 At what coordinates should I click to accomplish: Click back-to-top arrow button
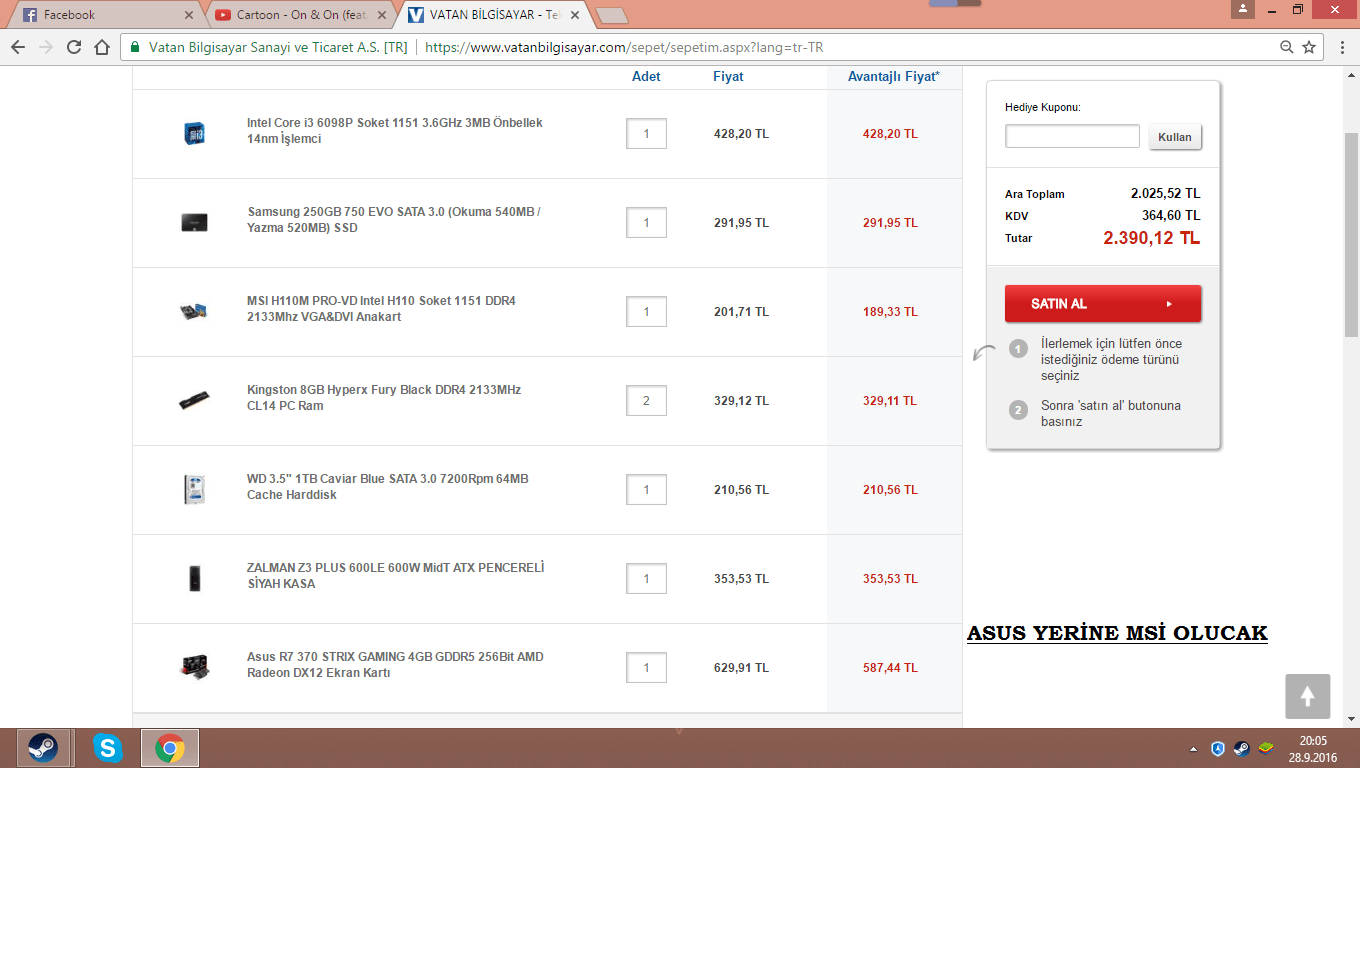click(1307, 696)
